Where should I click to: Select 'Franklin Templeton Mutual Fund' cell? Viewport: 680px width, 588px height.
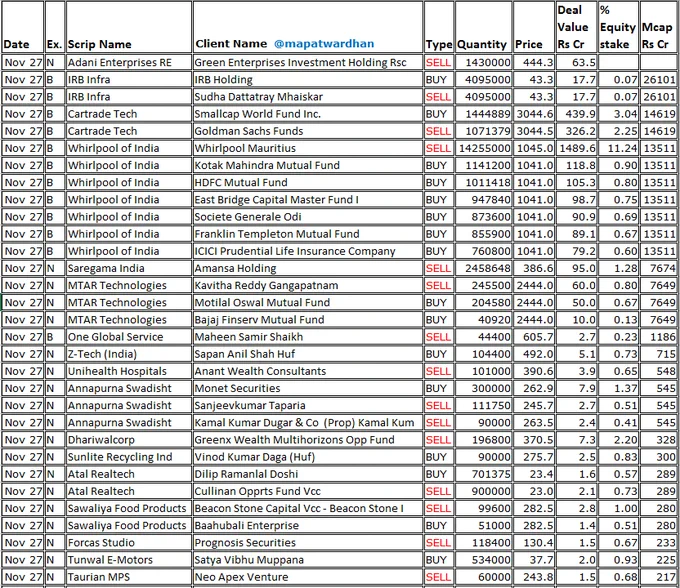point(308,234)
